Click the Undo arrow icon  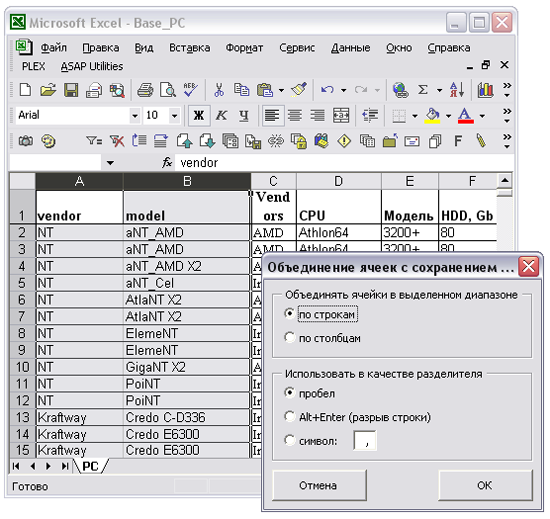[x=328, y=90]
